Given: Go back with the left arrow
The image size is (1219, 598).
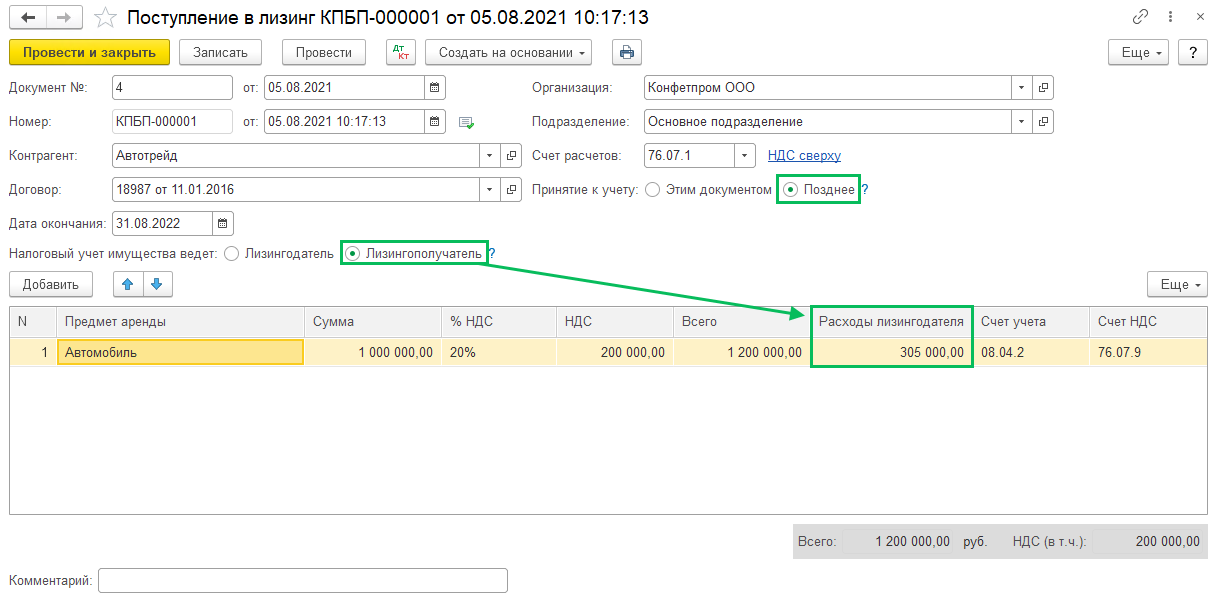Looking at the screenshot, I should [29, 17].
